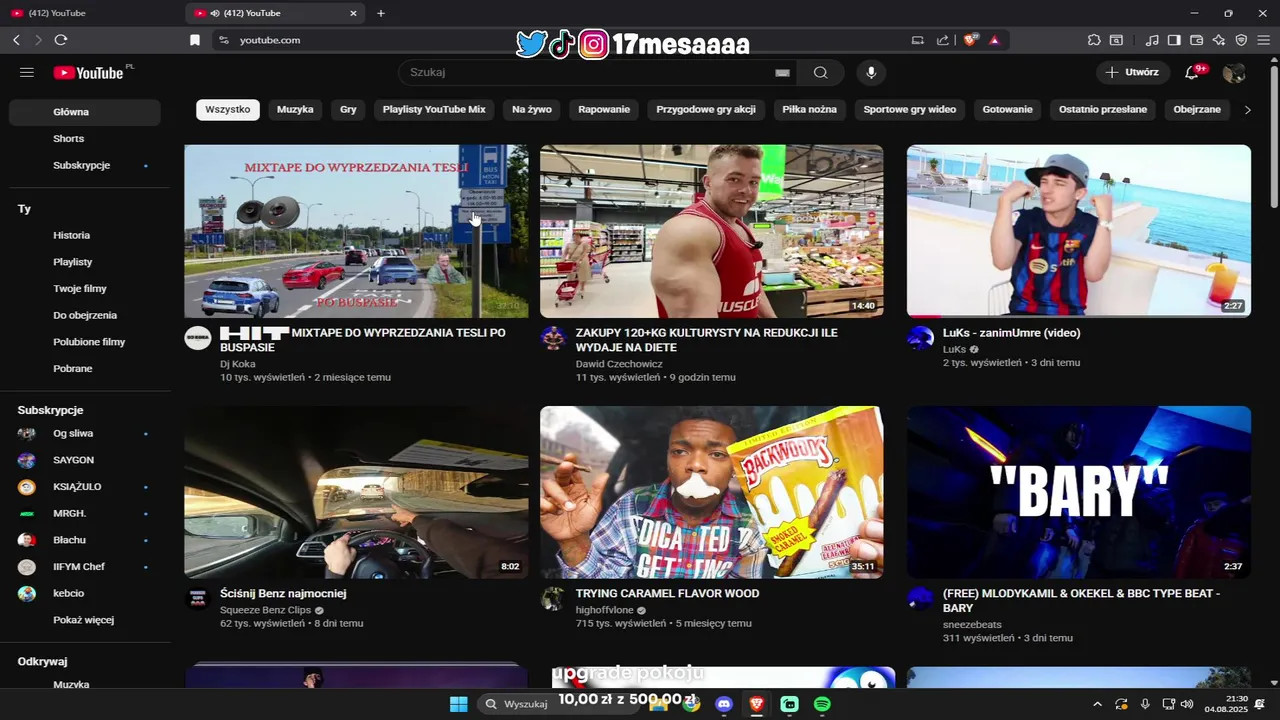Image resolution: width=1280 pixels, height=720 pixels.
Task: Open the bodybuilder shopping video thumbnail
Action: click(x=712, y=231)
